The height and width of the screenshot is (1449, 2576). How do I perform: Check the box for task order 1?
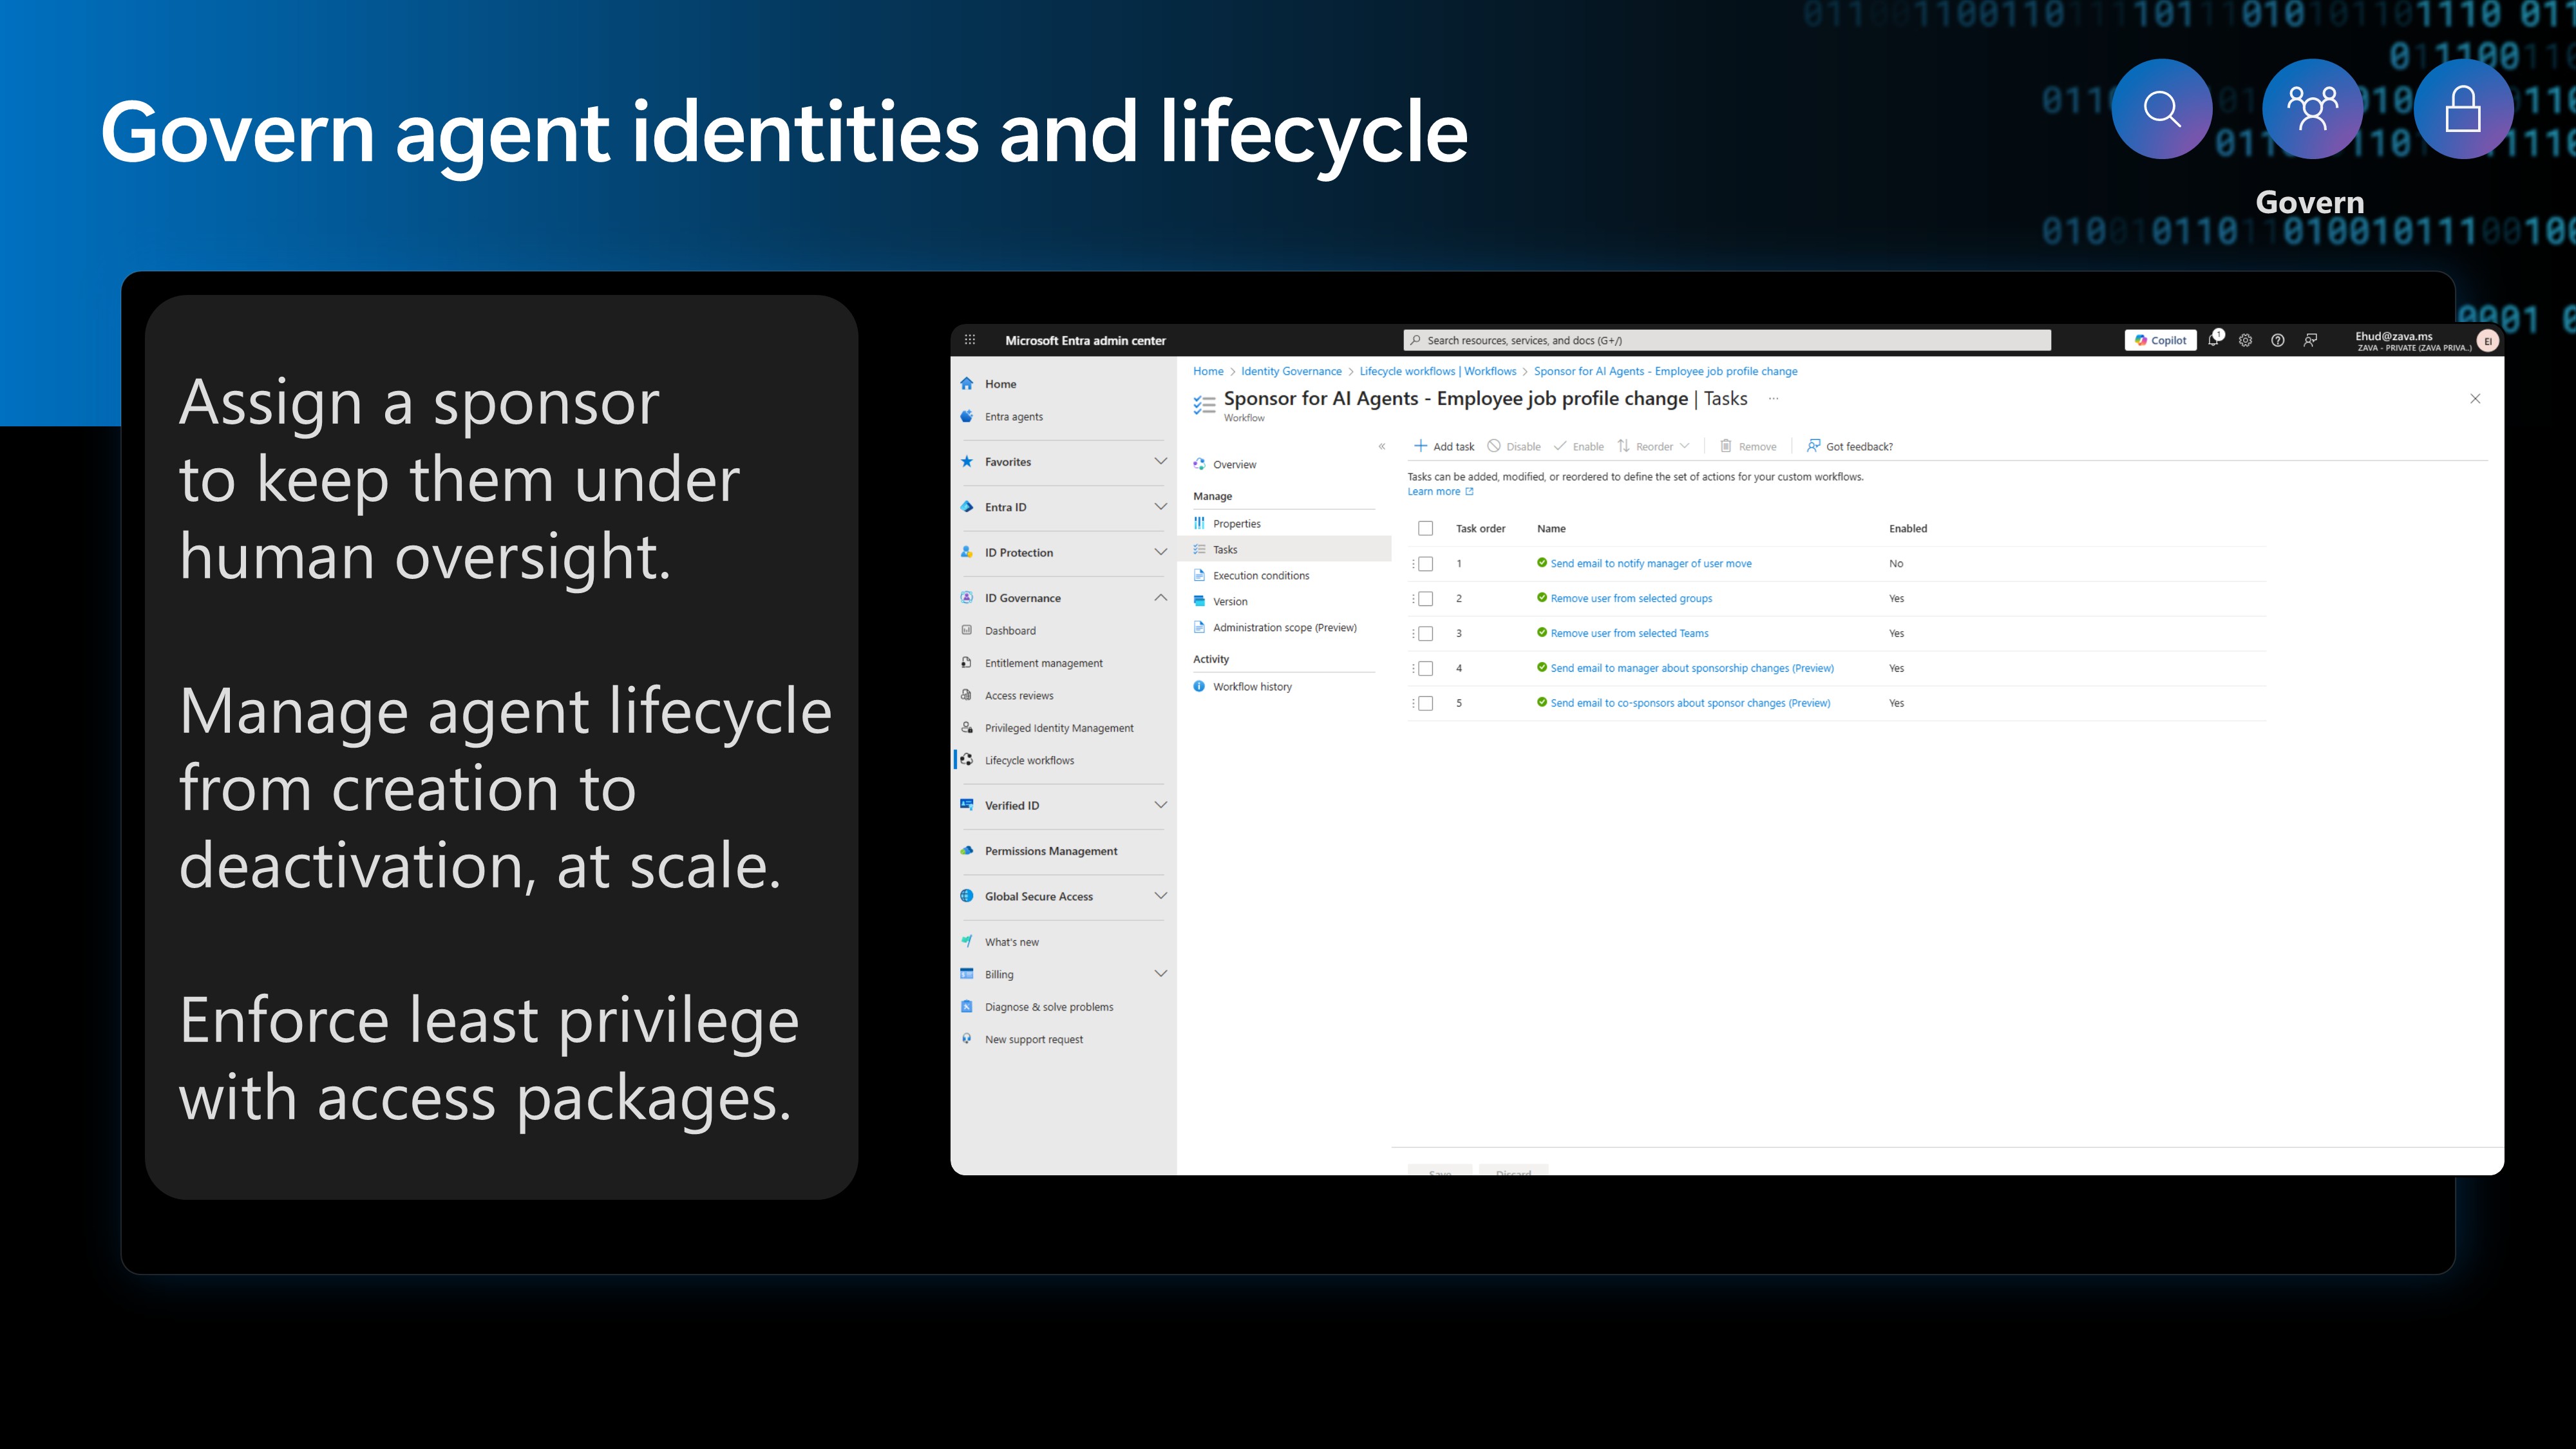(1426, 564)
